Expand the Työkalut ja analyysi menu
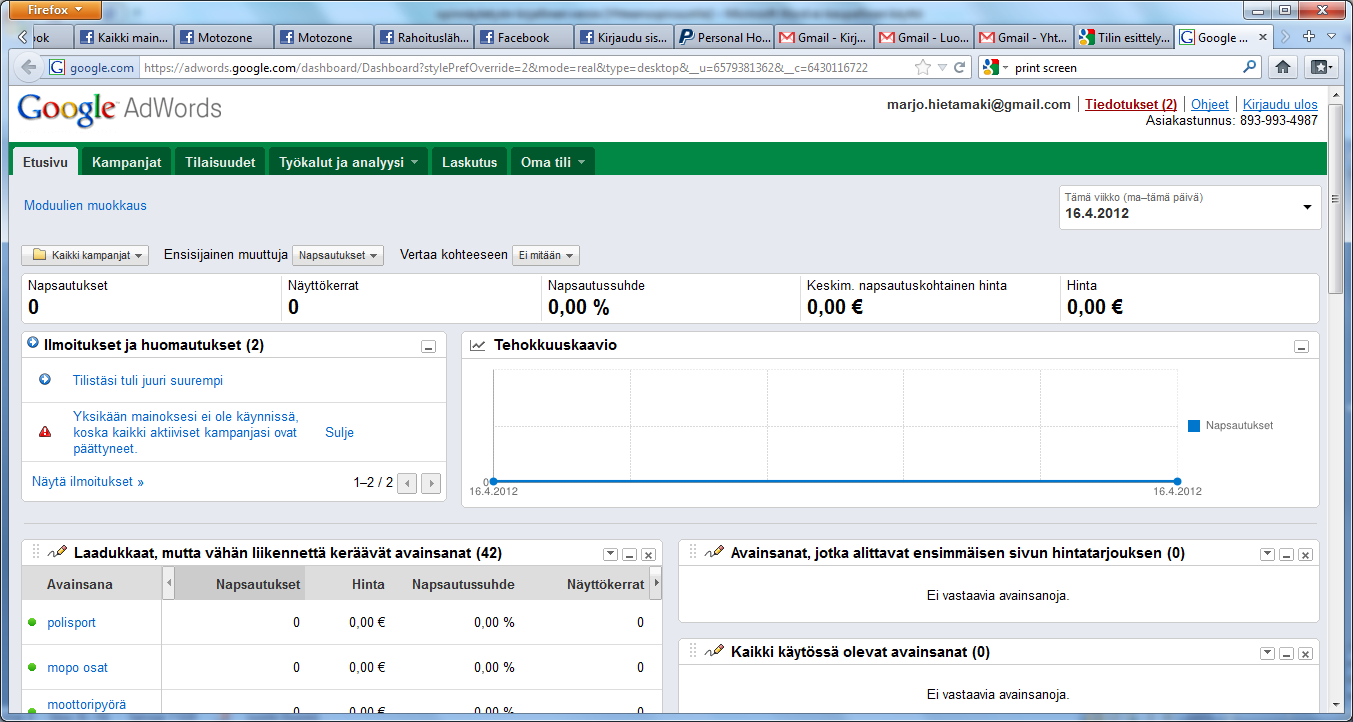The height and width of the screenshot is (722, 1353). (x=348, y=162)
